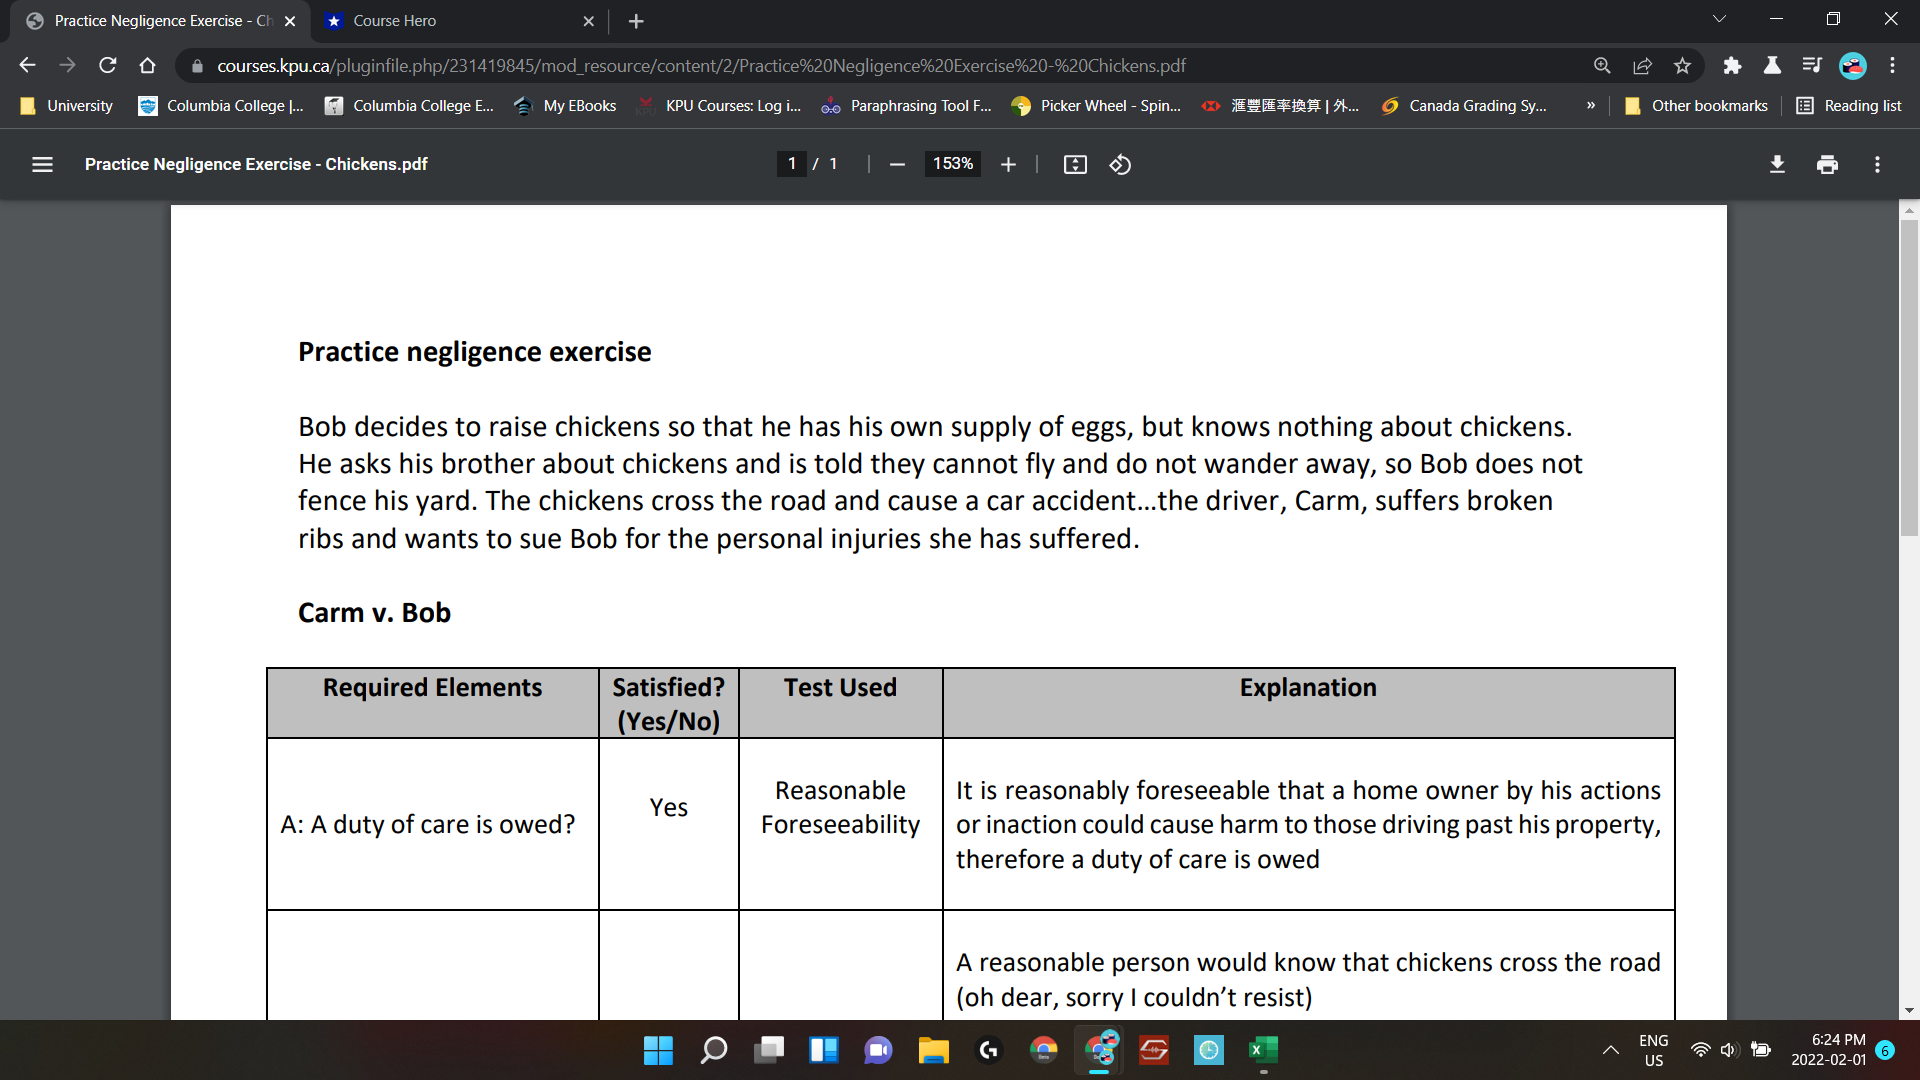Select the page number input field
The image size is (1920, 1080).
click(x=791, y=164)
